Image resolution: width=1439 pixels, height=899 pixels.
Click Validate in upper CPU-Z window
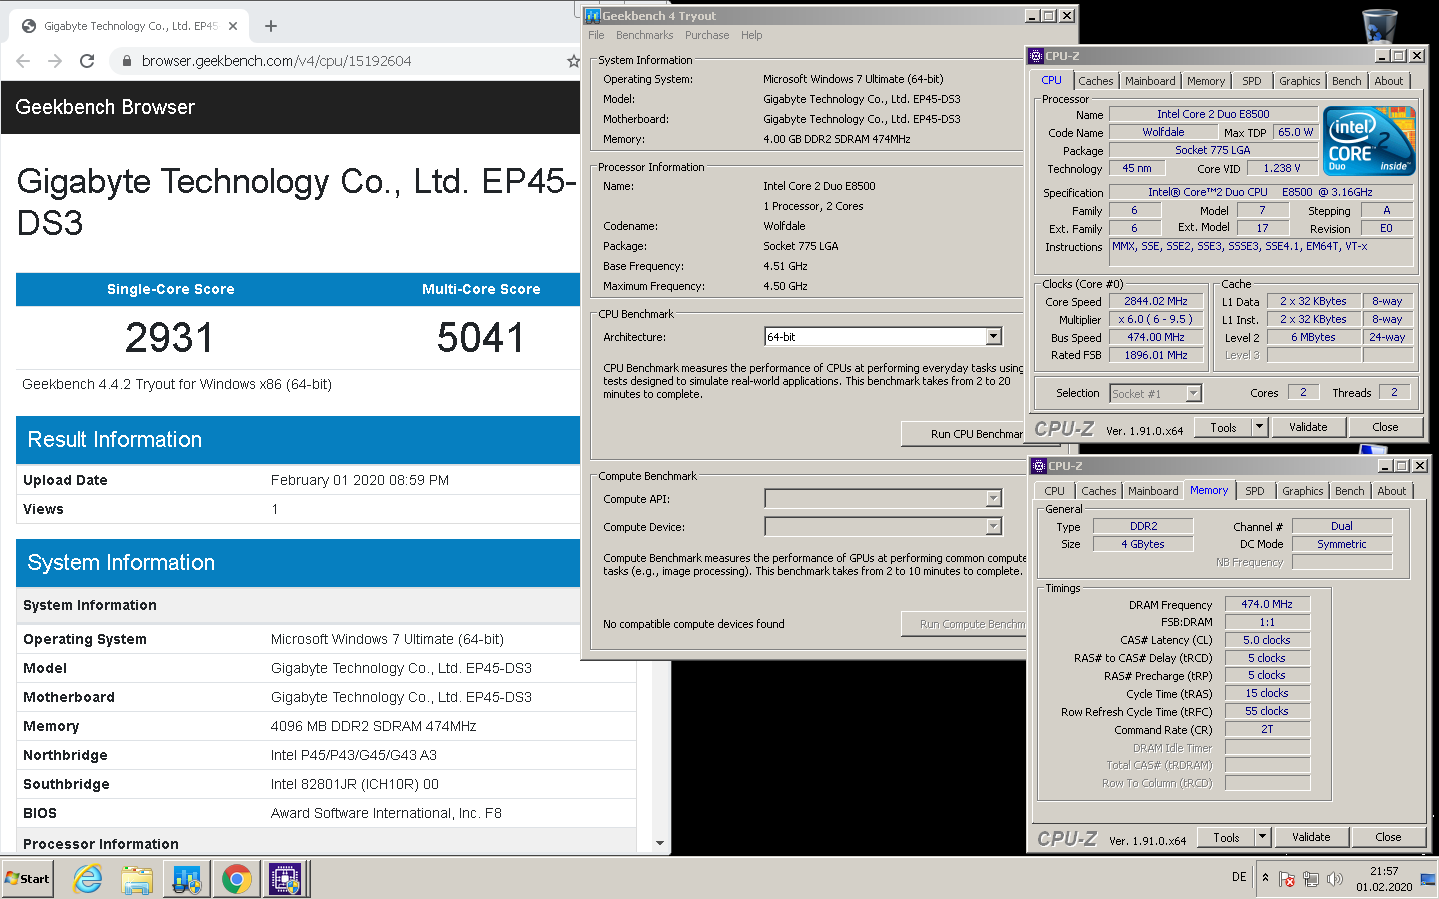point(1308,427)
